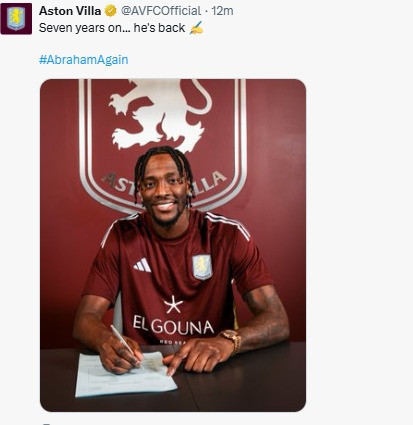Image resolution: width=413 pixels, height=425 pixels.
Task: Click the Adidas logo on the maroon shirt
Action: point(142,265)
